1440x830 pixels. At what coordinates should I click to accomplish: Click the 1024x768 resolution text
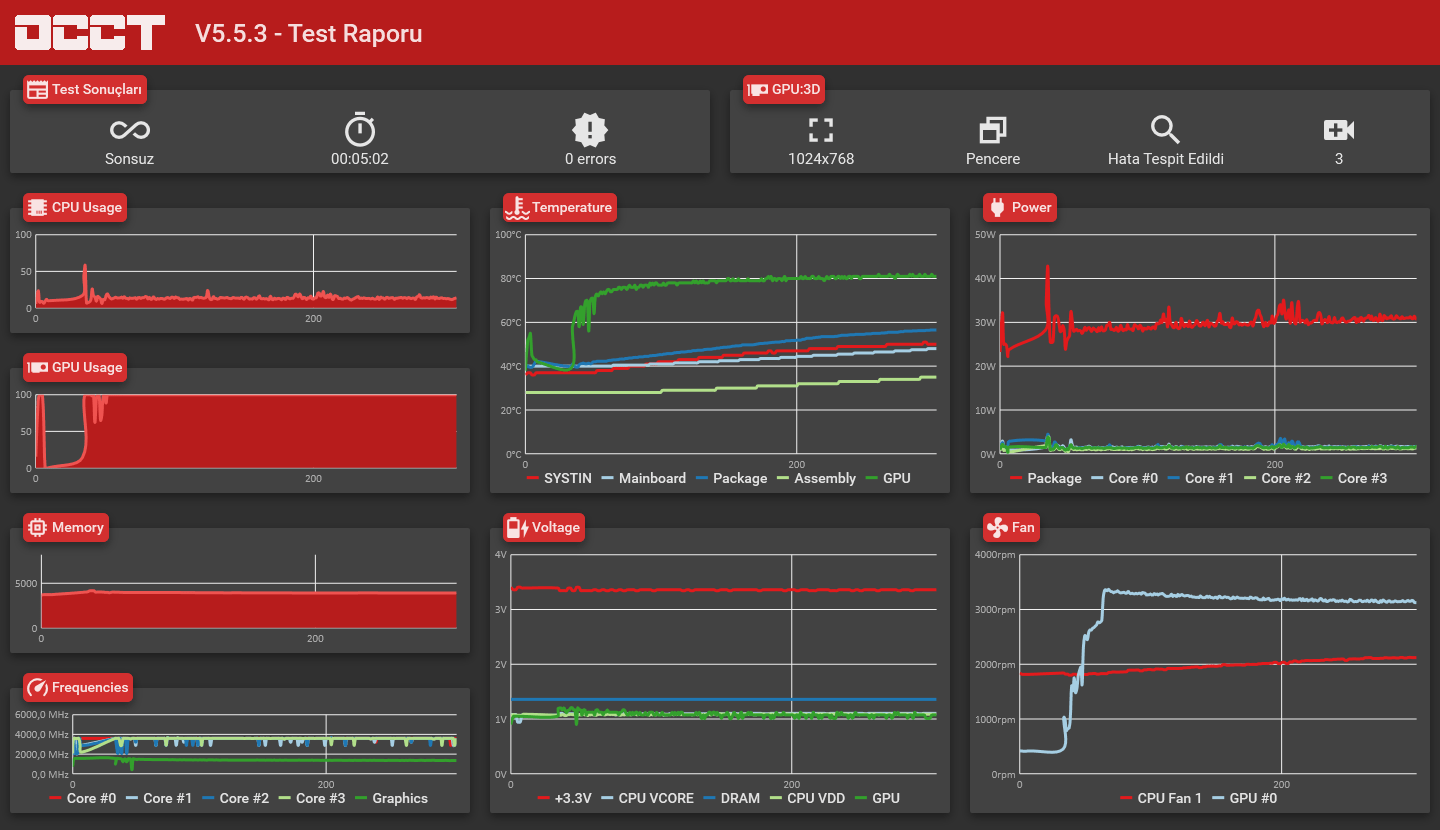point(821,159)
